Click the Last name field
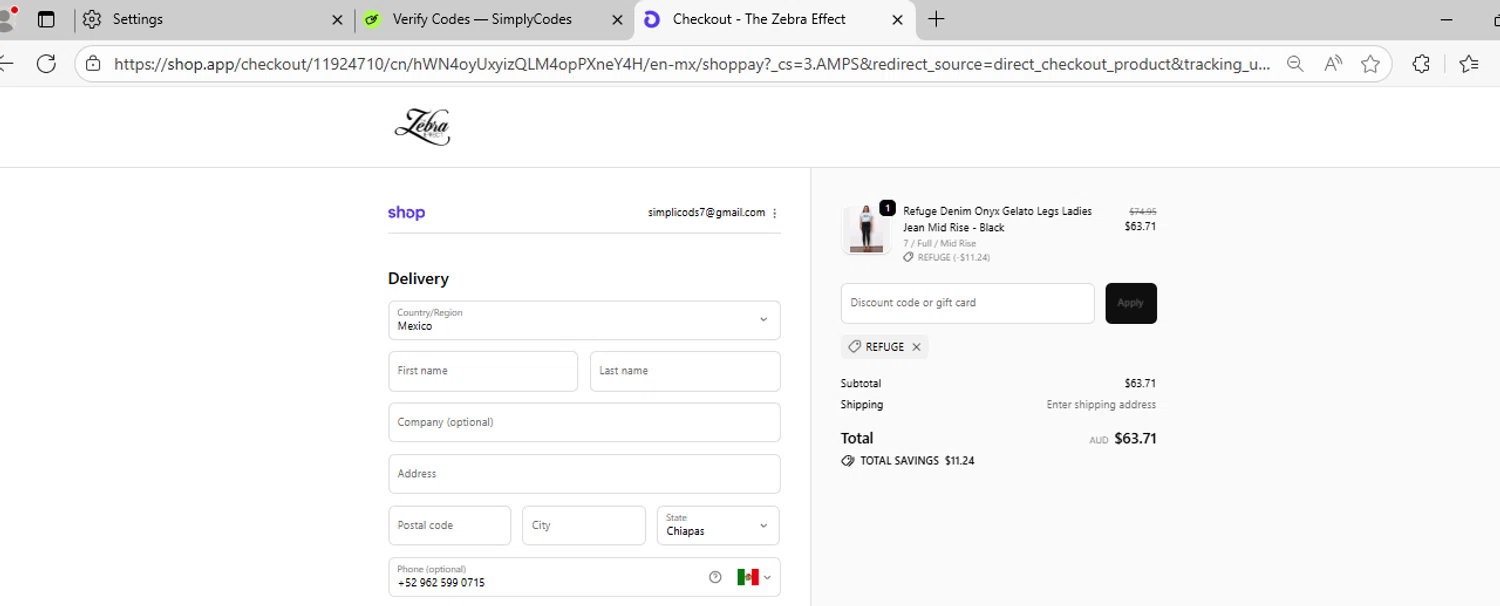Image resolution: width=1500 pixels, height=606 pixels. pos(685,371)
